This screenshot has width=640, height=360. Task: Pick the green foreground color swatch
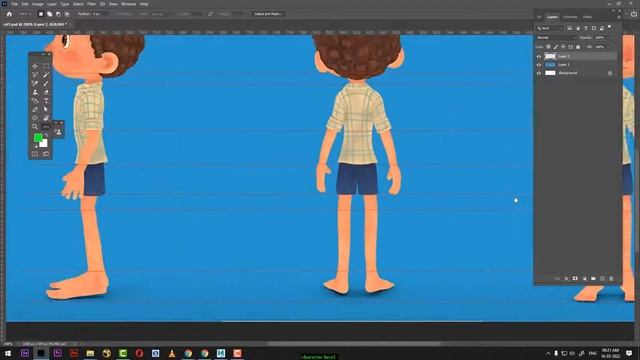click(x=38, y=138)
